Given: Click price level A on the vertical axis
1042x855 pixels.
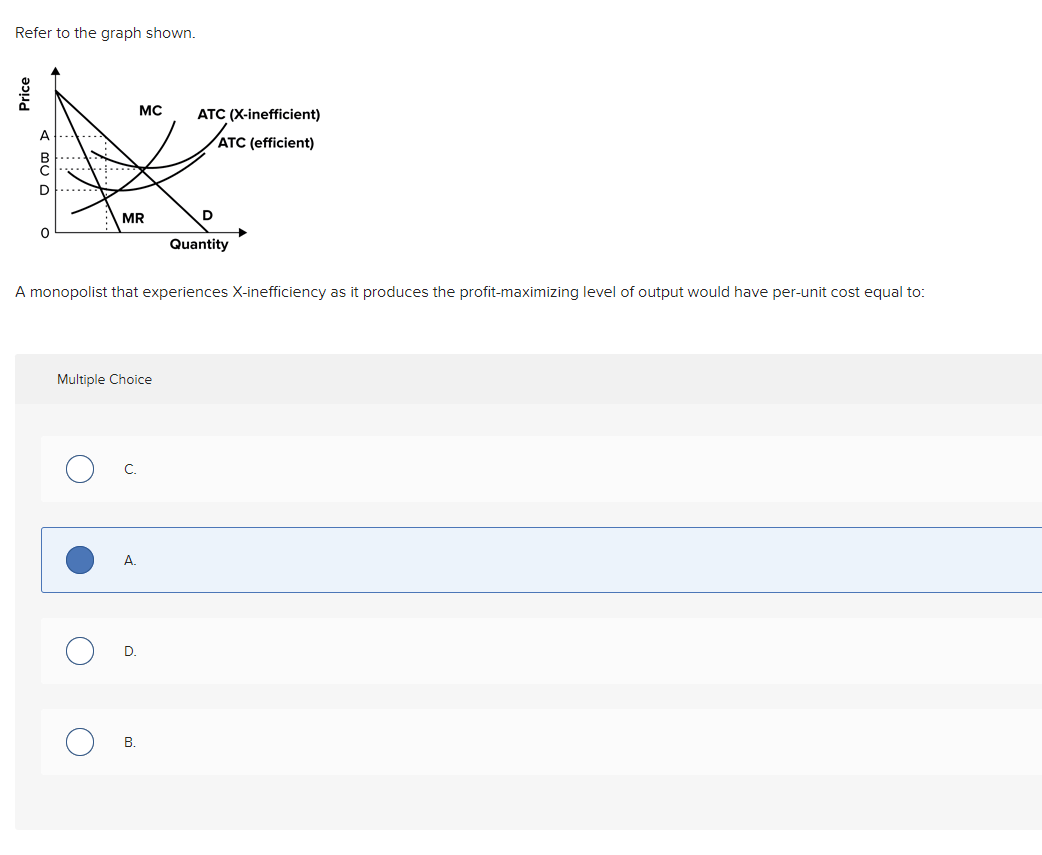Looking at the screenshot, I should [x=44, y=135].
